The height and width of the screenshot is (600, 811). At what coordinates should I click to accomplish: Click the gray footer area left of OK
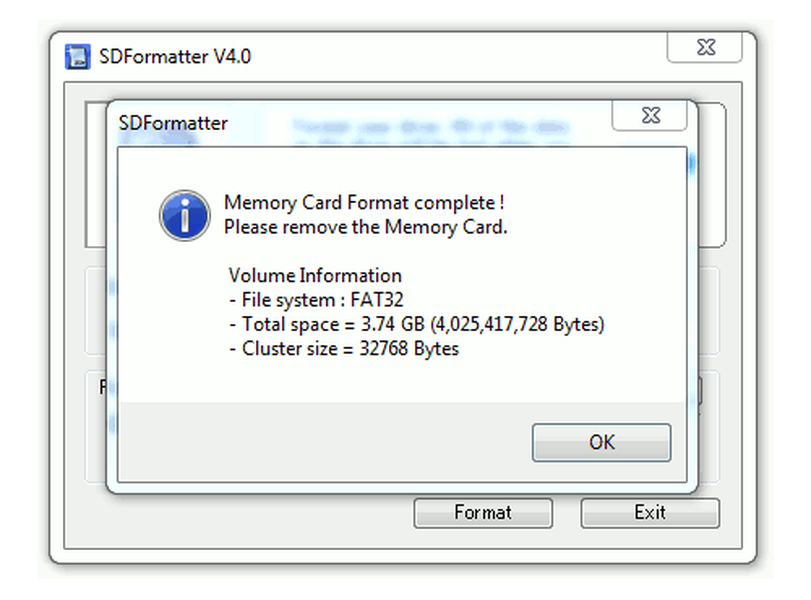coord(320,442)
